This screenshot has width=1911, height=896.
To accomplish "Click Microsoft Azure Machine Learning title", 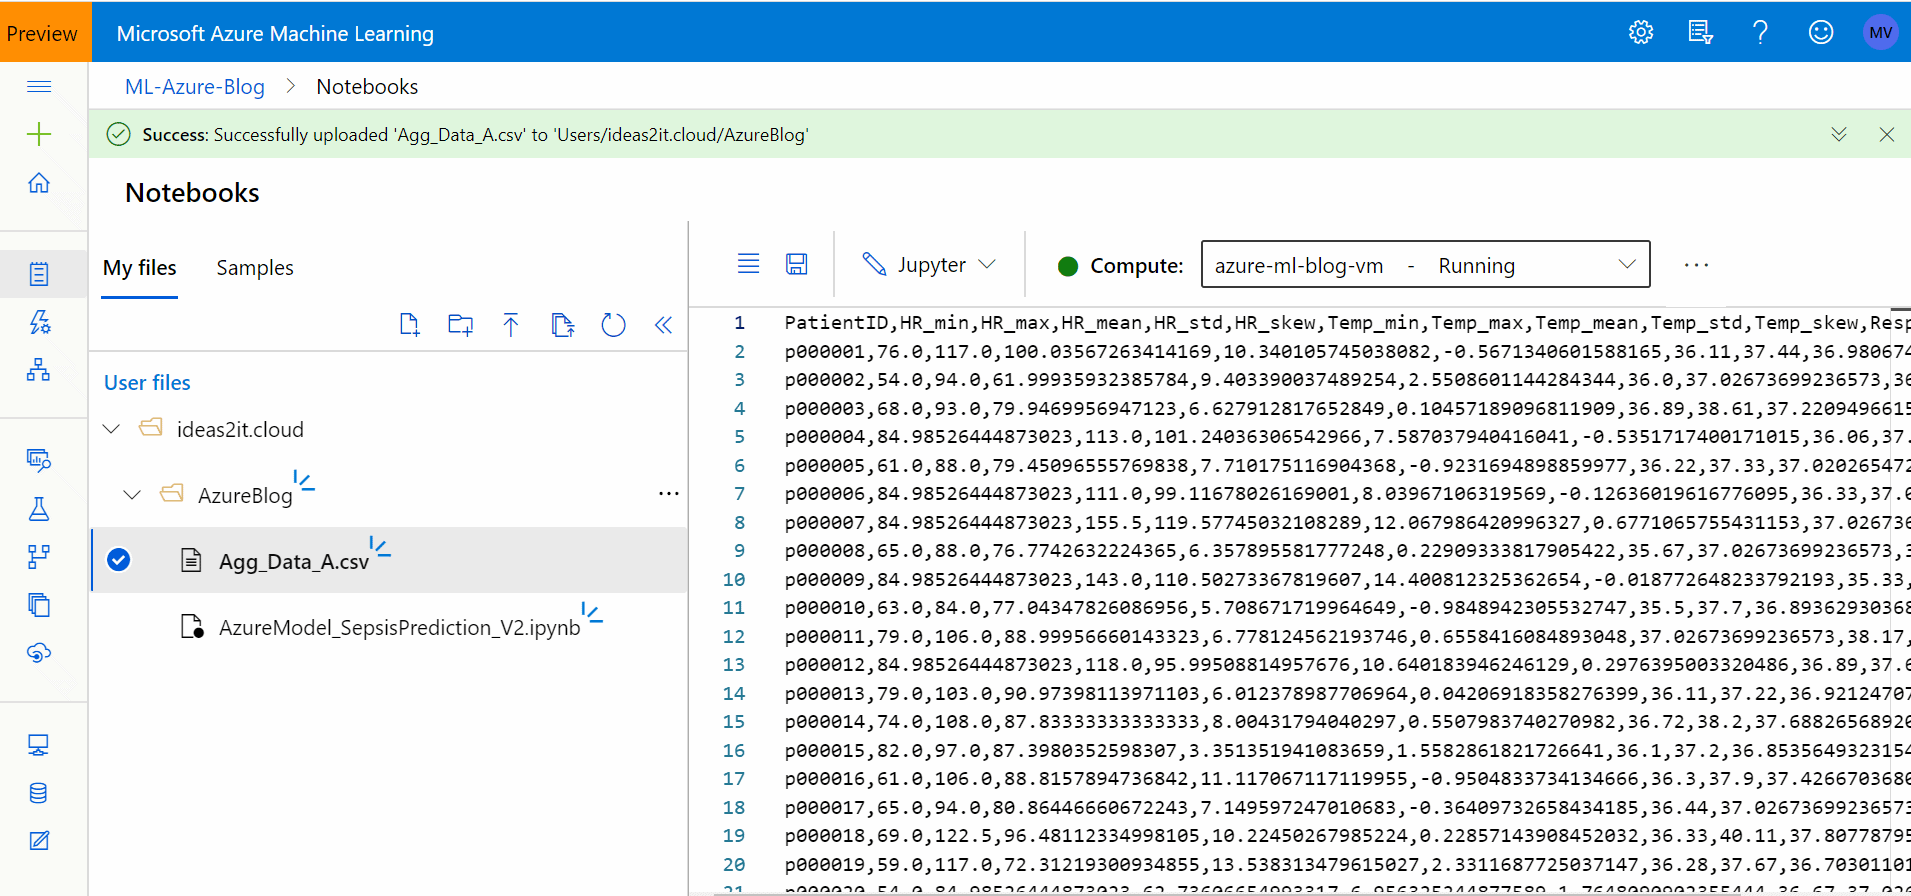I will tap(275, 33).
